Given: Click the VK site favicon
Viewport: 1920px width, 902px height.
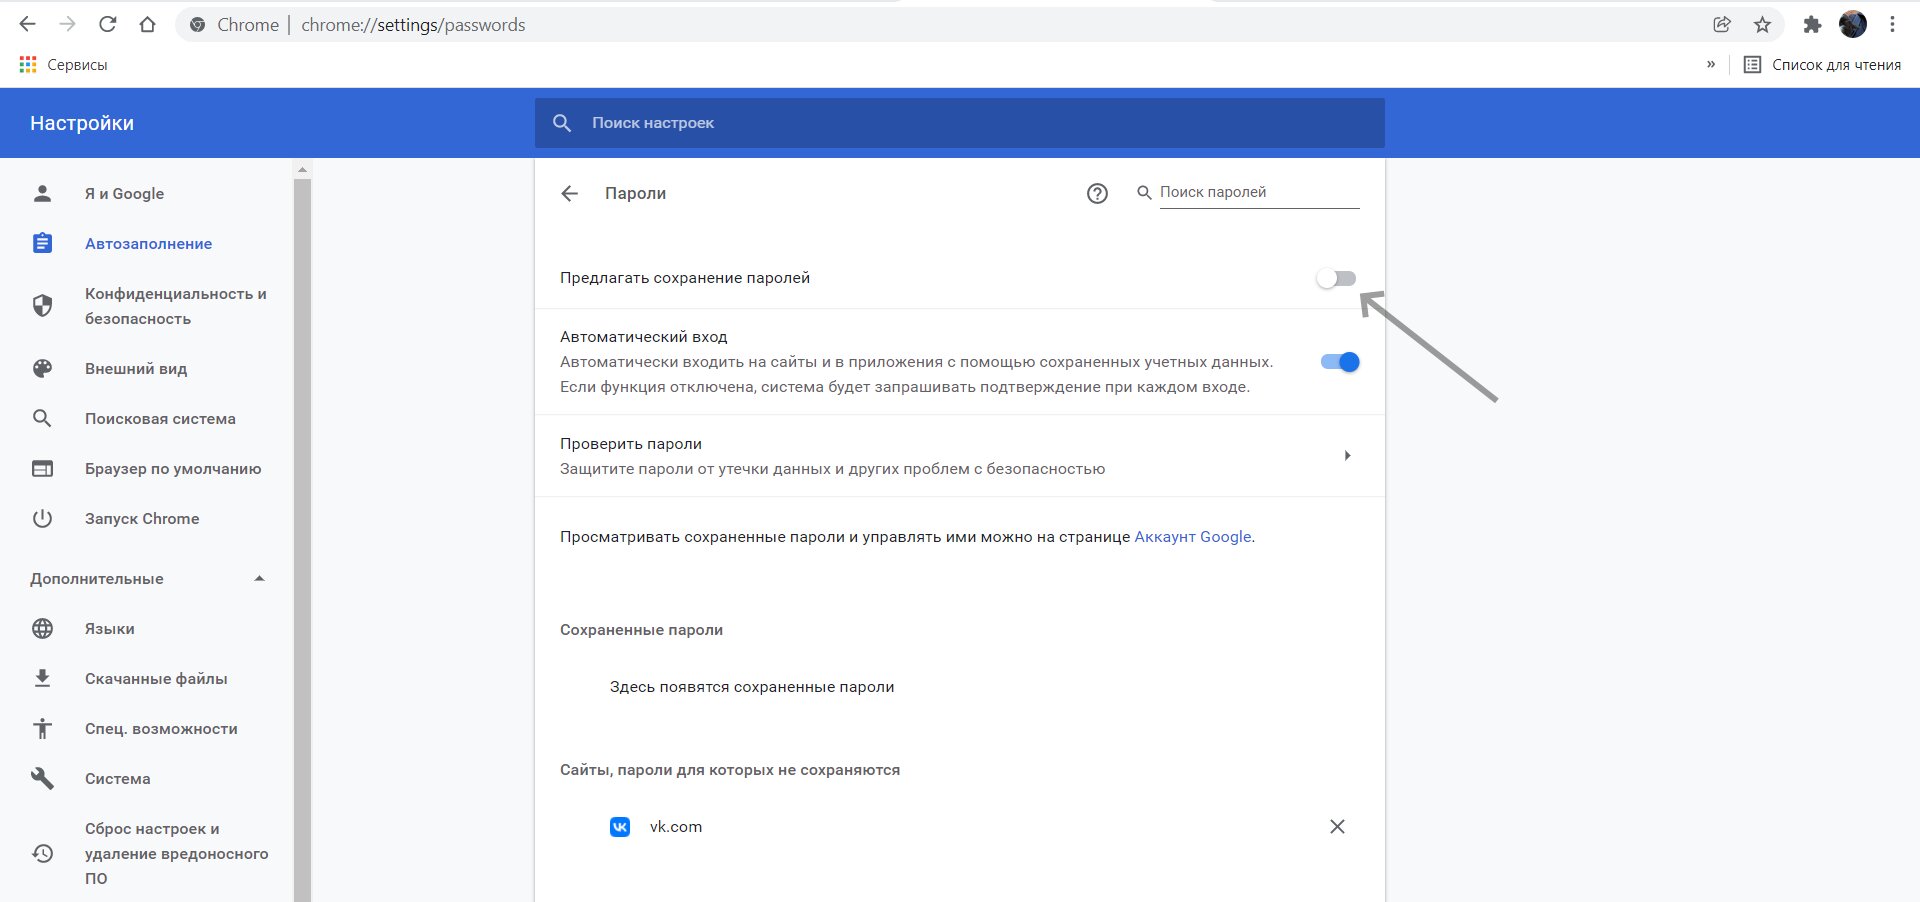Looking at the screenshot, I should pos(620,827).
